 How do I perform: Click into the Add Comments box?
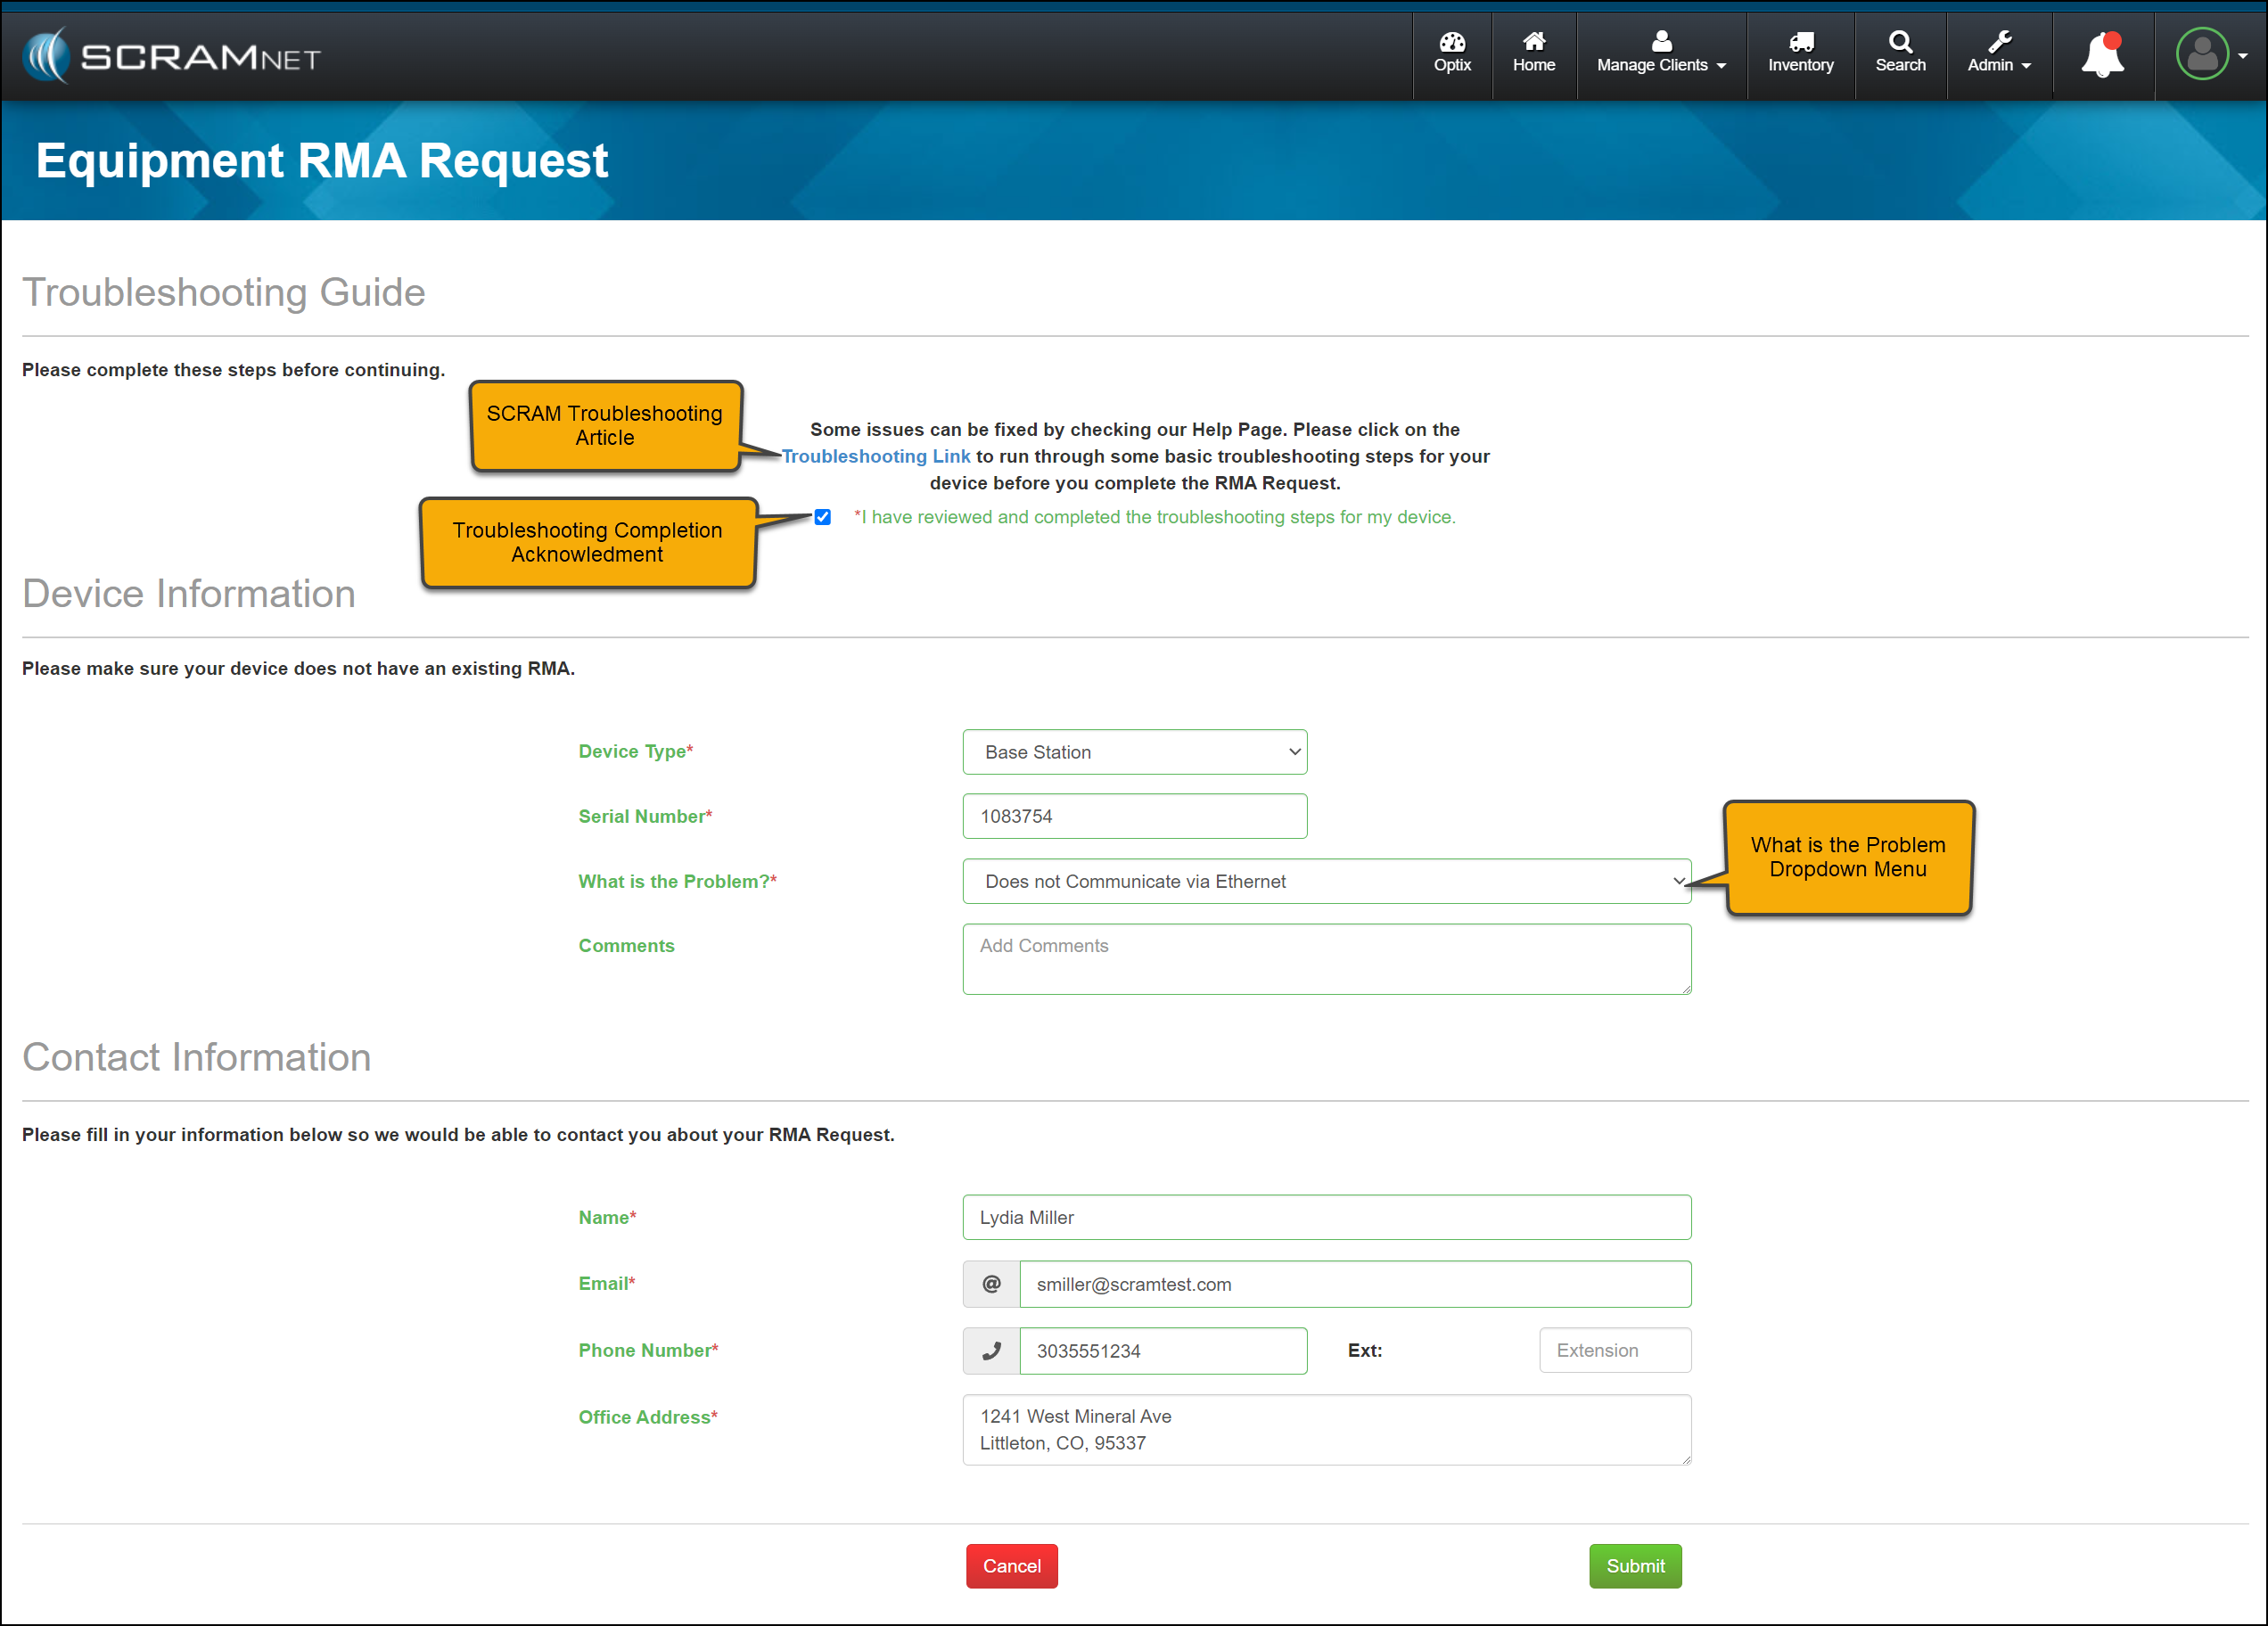(1326, 958)
